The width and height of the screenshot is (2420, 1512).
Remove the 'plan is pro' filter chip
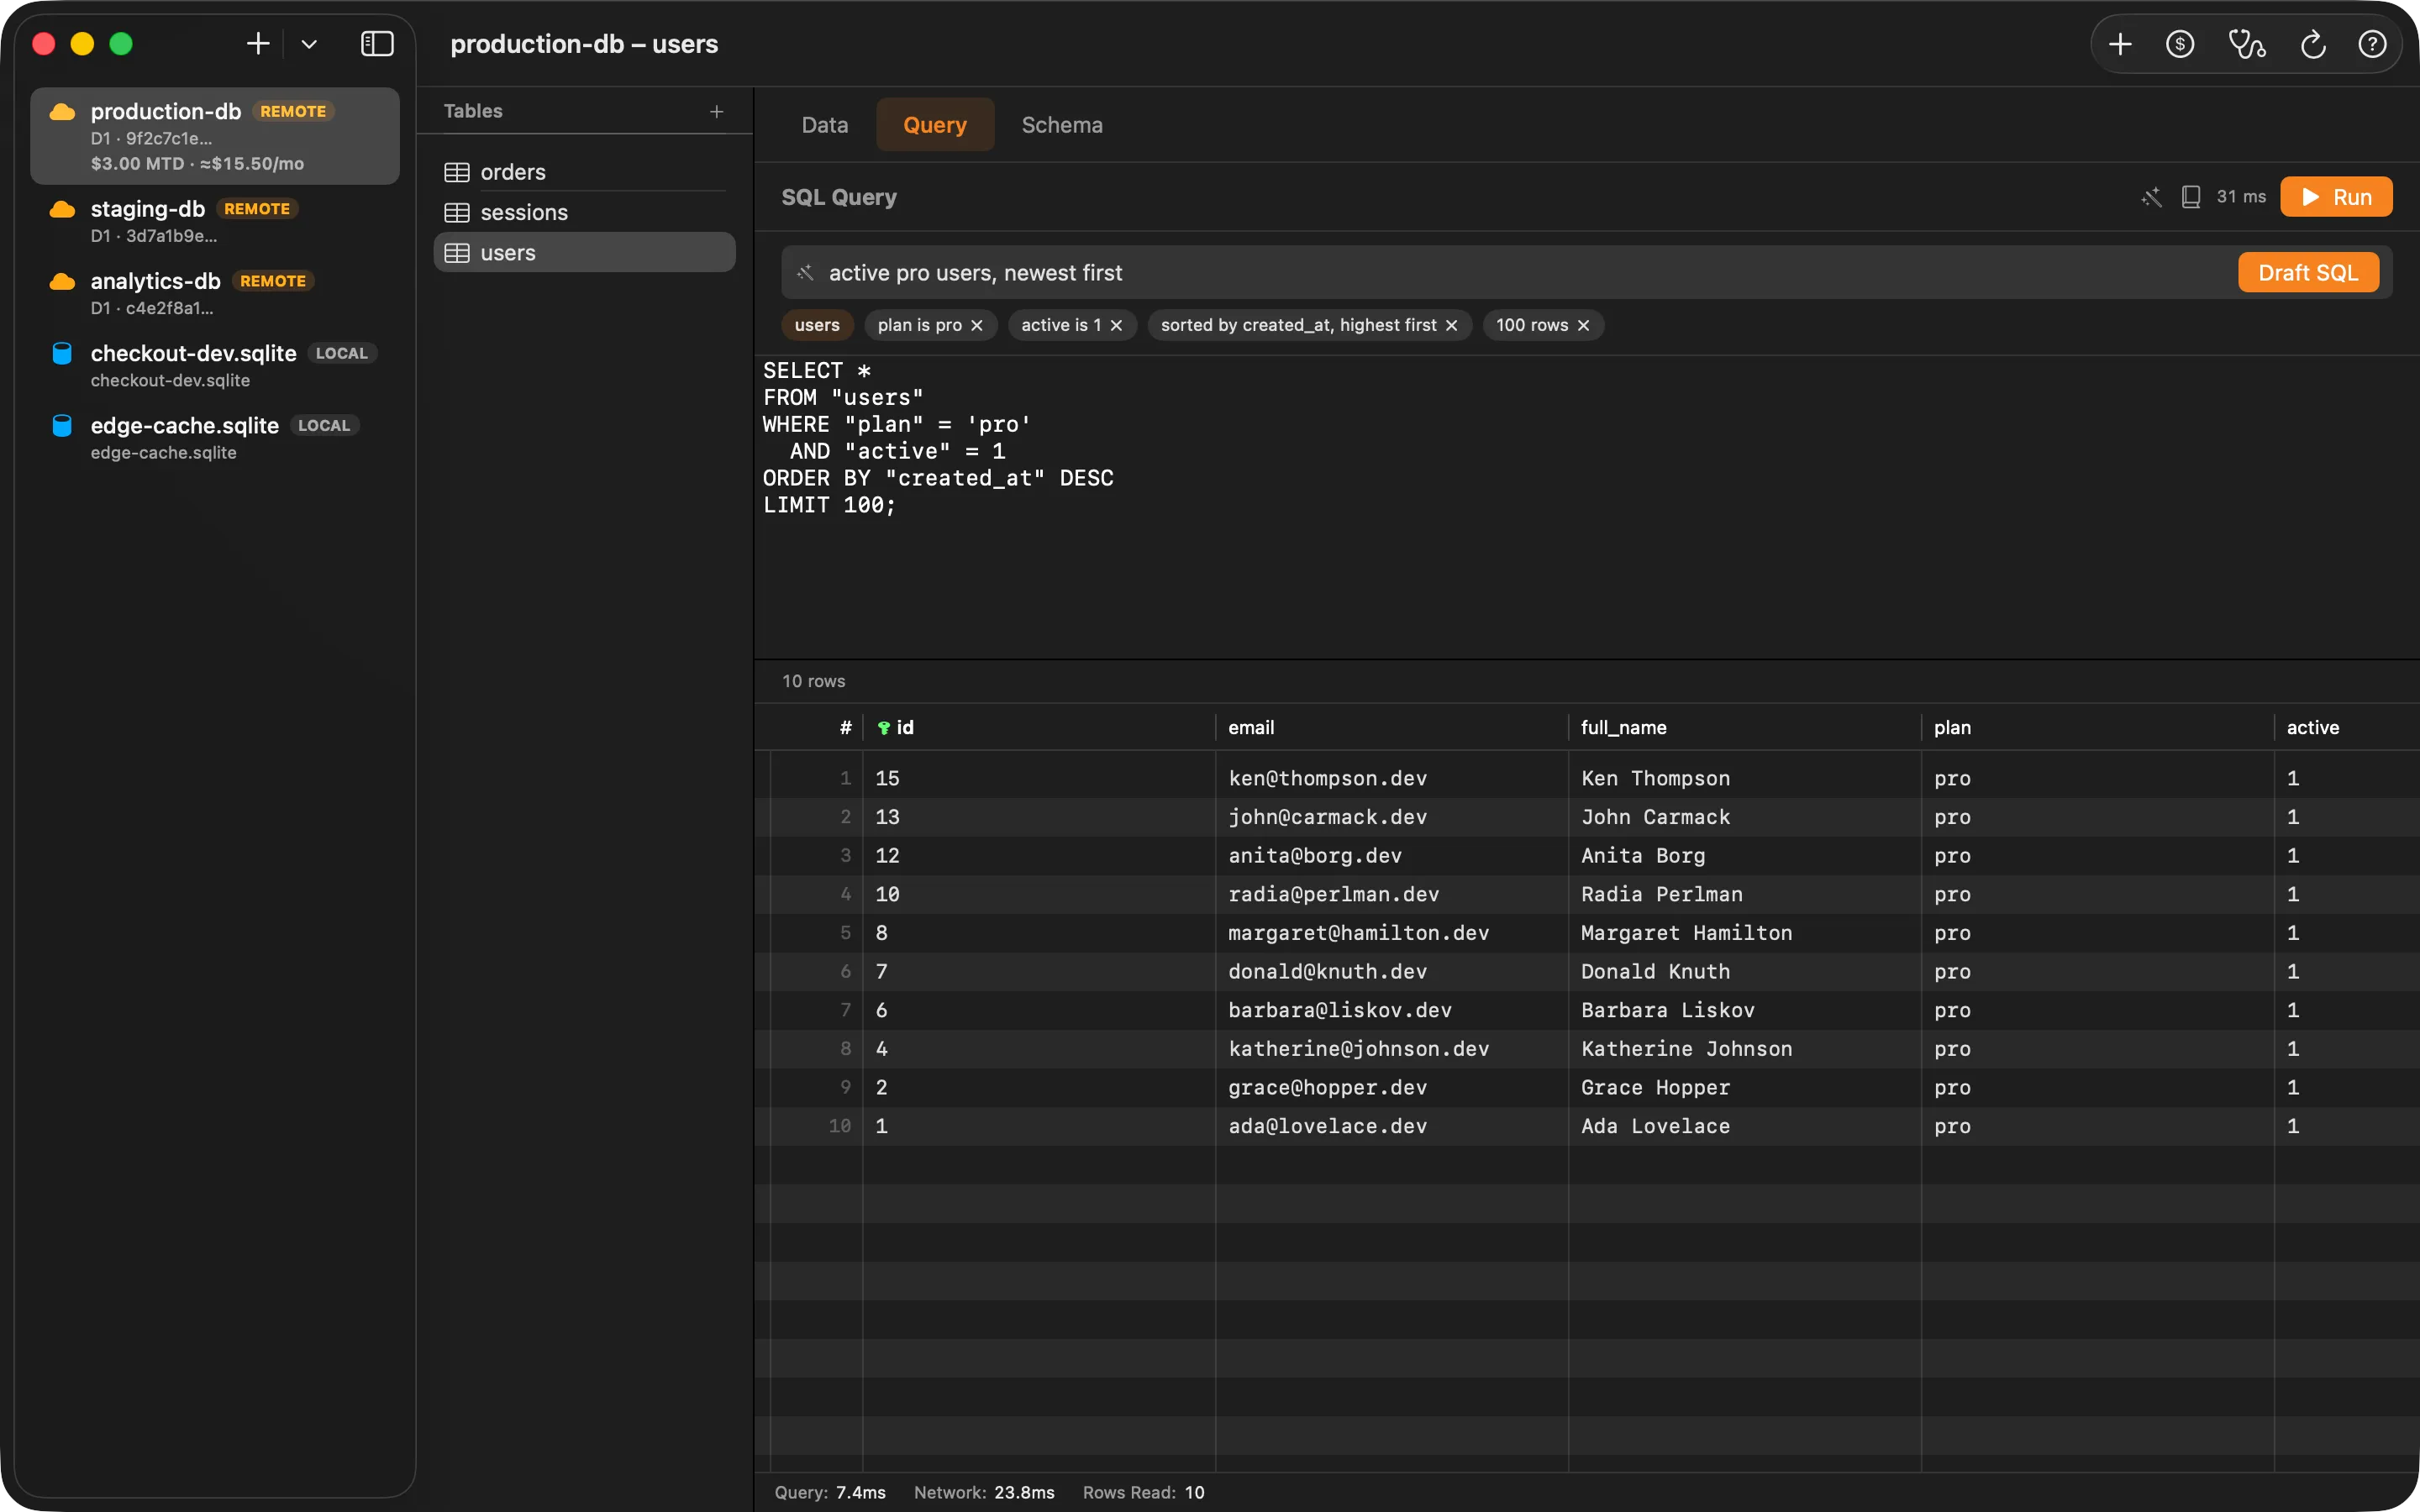(x=977, y=326)
